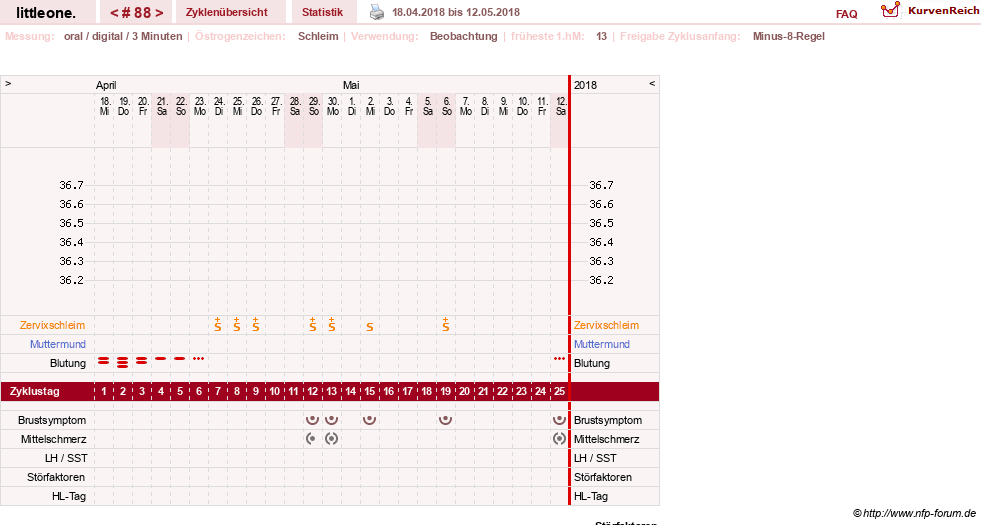Click Mittelschmerz icon on cycle day 25
This screenshot has height=525, width=981.
point(559,439)
